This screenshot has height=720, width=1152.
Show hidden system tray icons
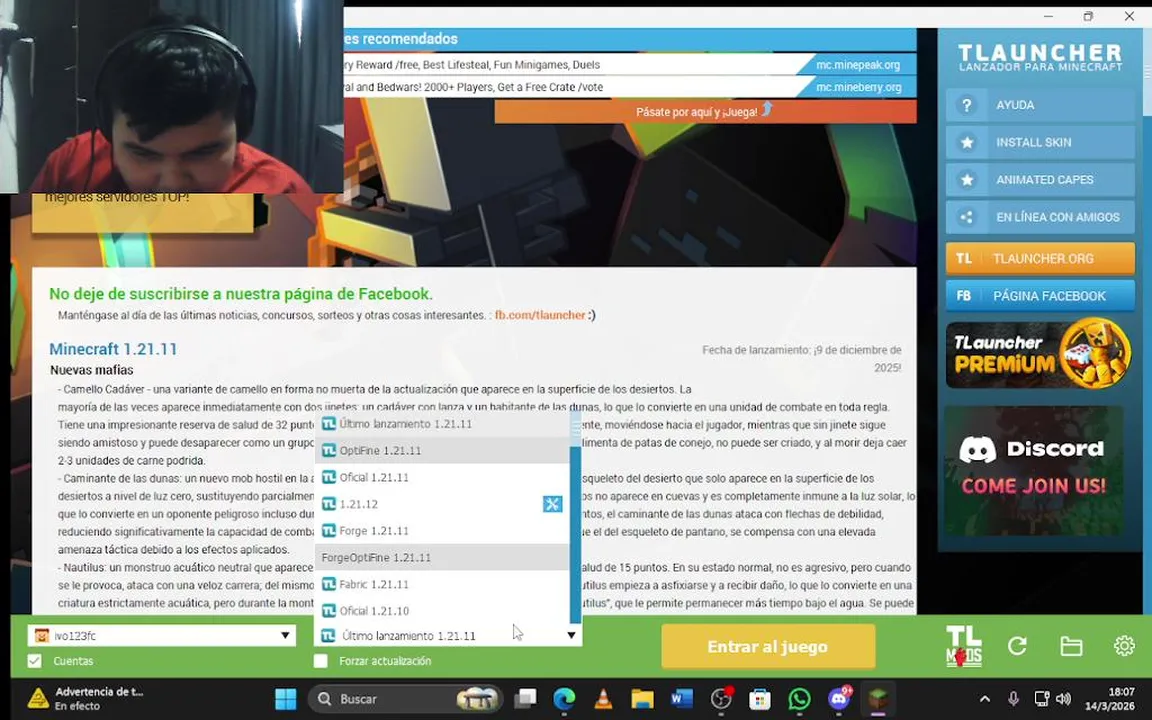coord(984,699)
